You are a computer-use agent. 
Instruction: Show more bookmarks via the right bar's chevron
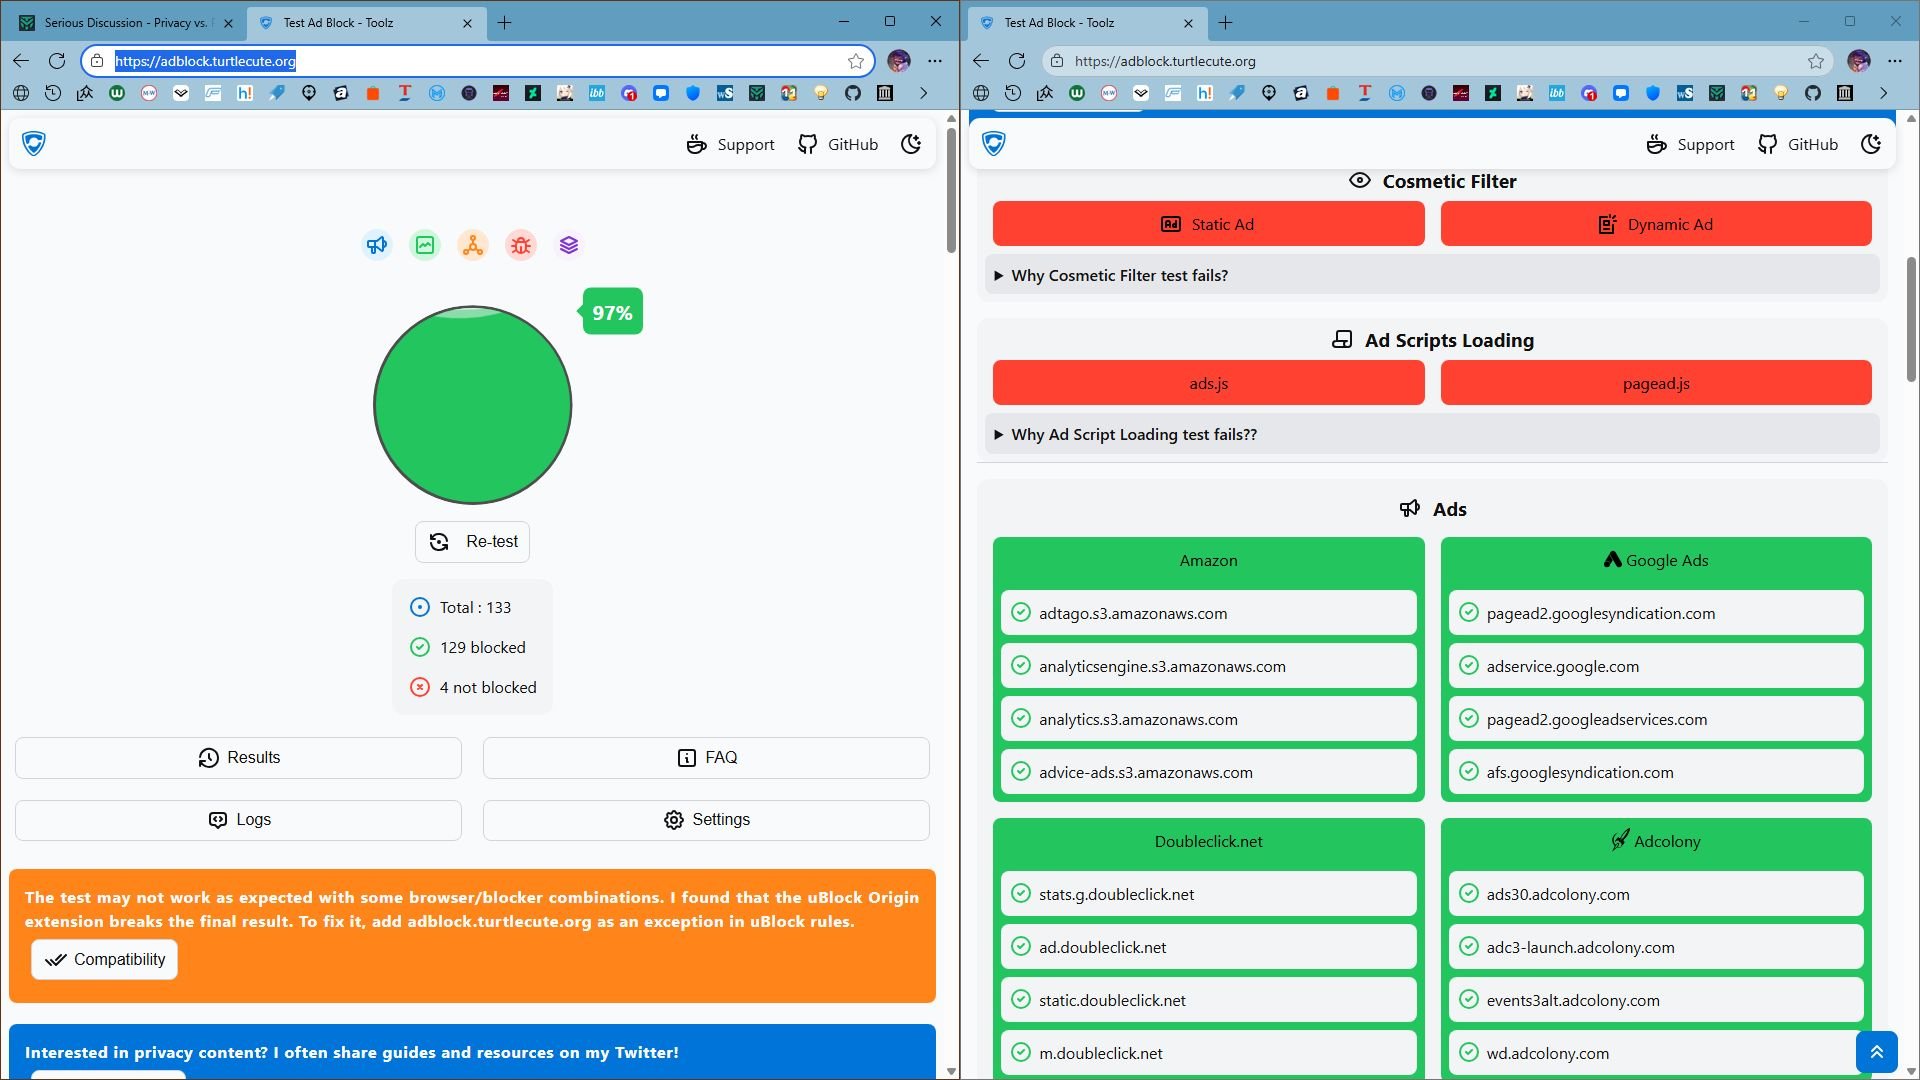click(1883, 93)
